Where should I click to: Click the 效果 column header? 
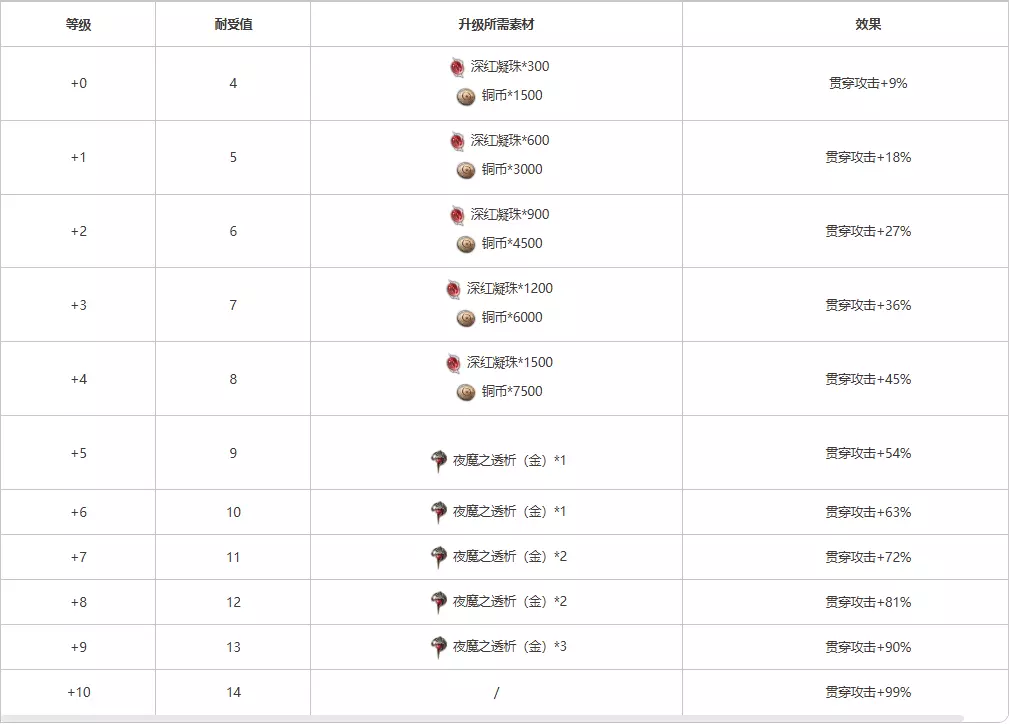tap(868, 24)
